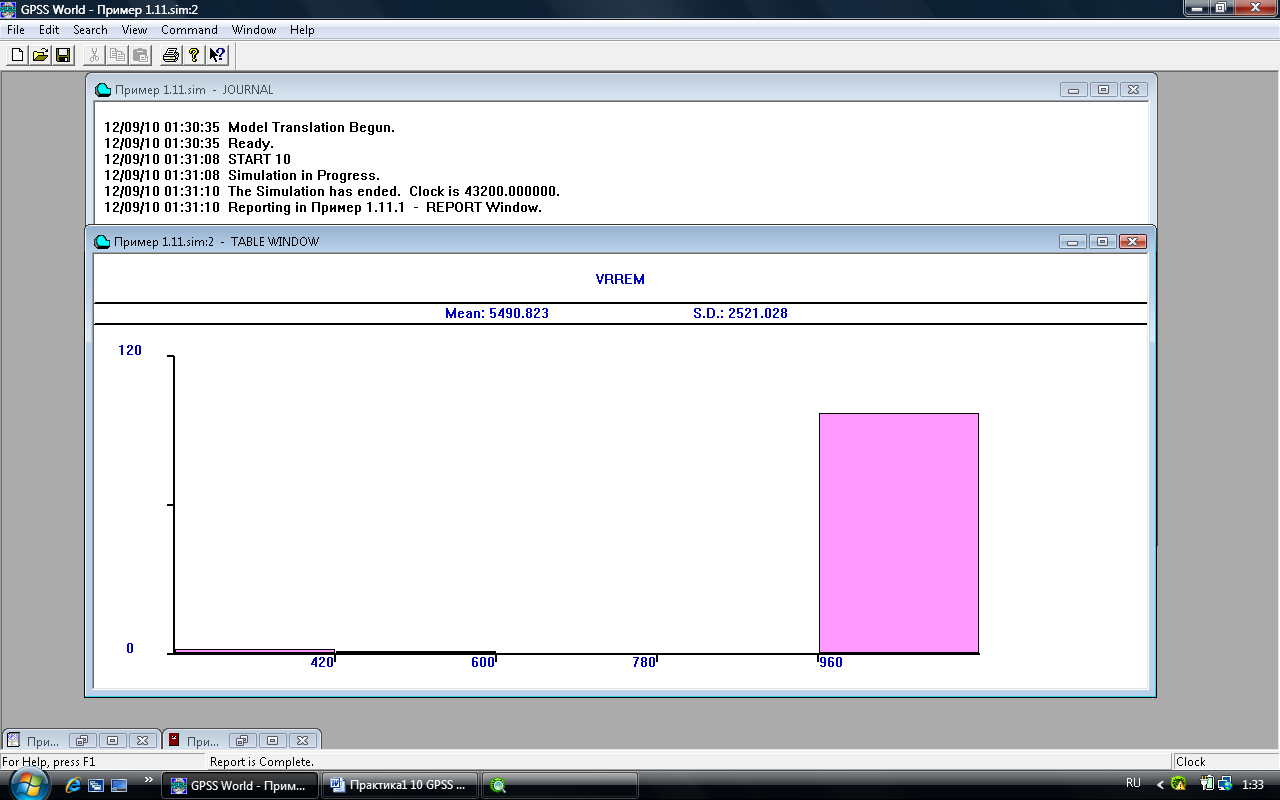Click the 420 axis label
This screenshot has height=800, width=1280.
tap(322, 662)
